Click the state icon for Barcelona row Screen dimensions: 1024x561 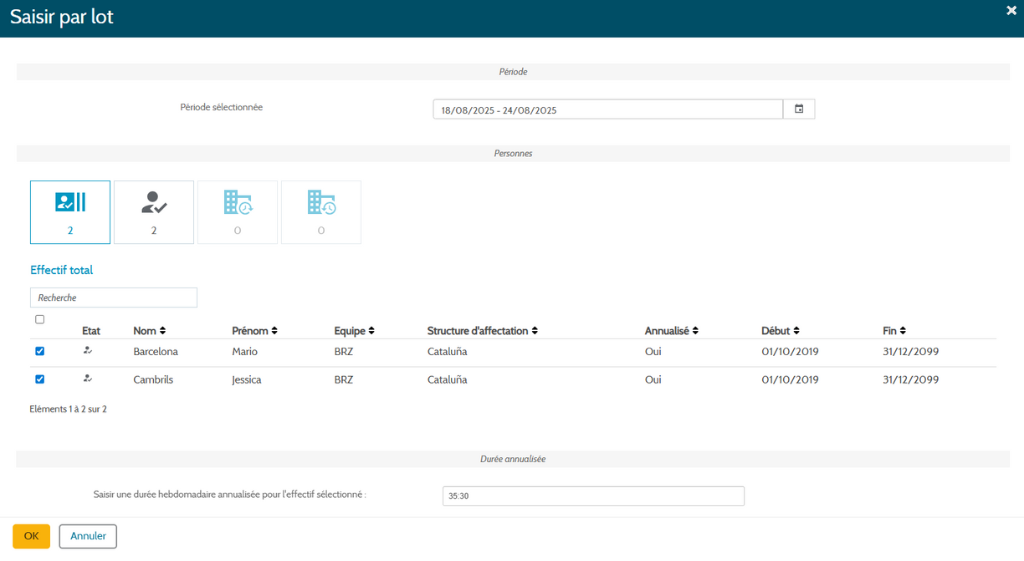click(x=88, y=351)
